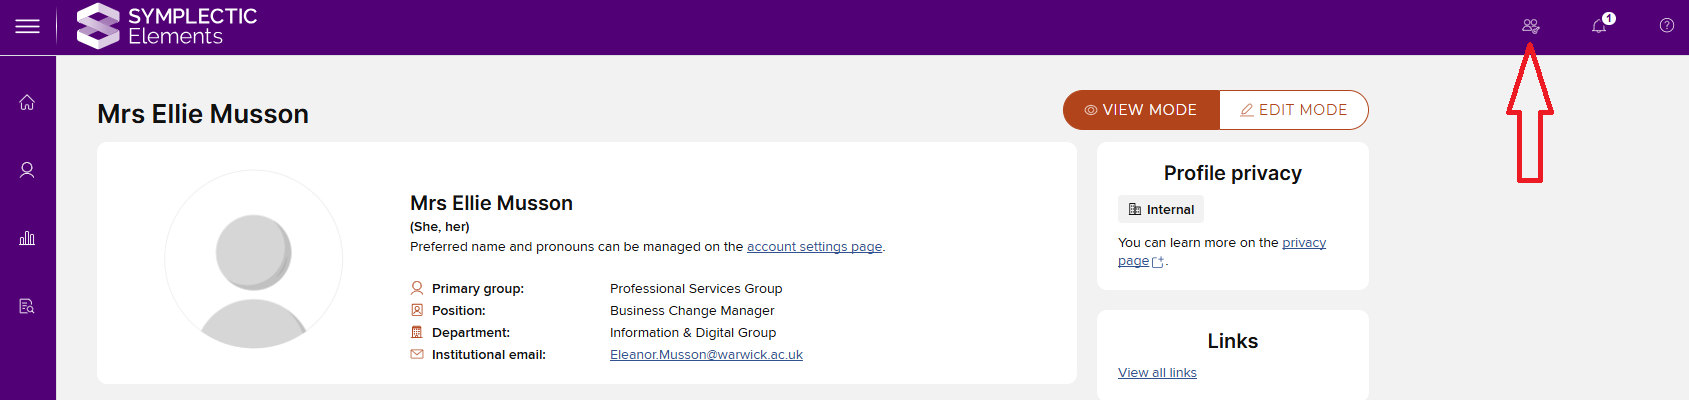Open the document search sidebar icon
This screenshot has height=400, width=1689.
27,306
